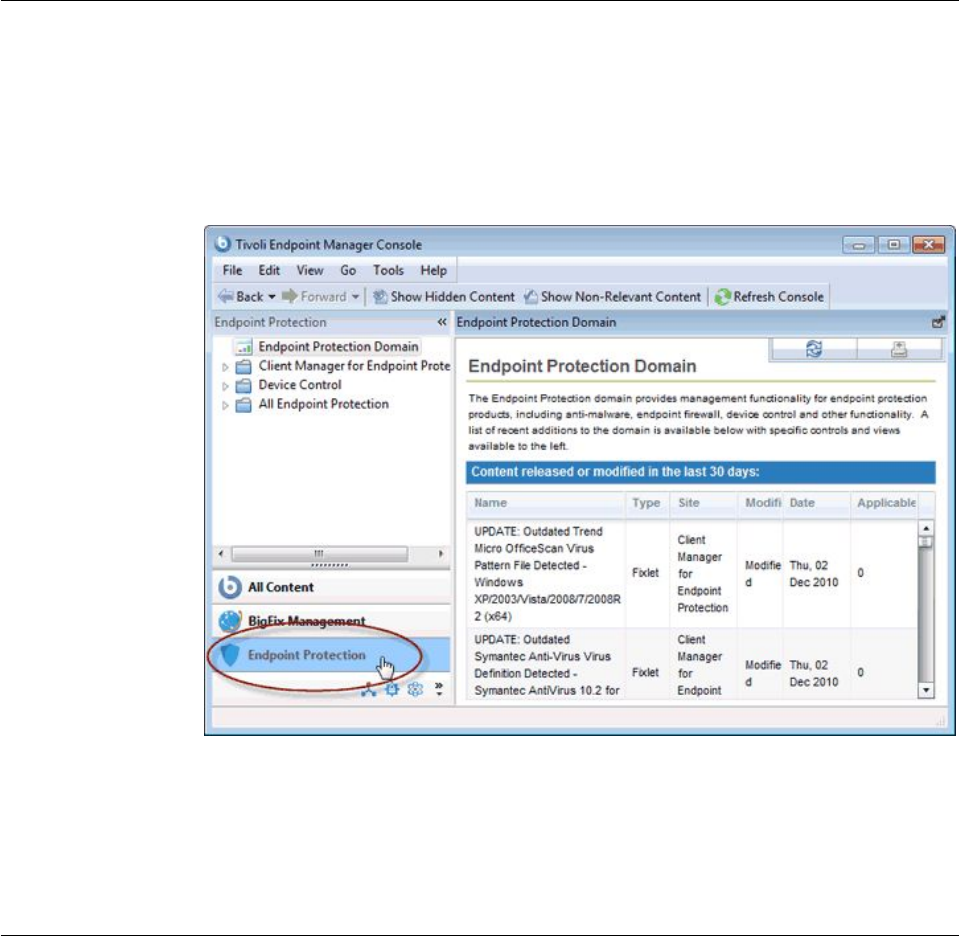The image size is (959, 936).
Task: Open the Go menu
Action: pyautogui.click(x=348, y=270)
